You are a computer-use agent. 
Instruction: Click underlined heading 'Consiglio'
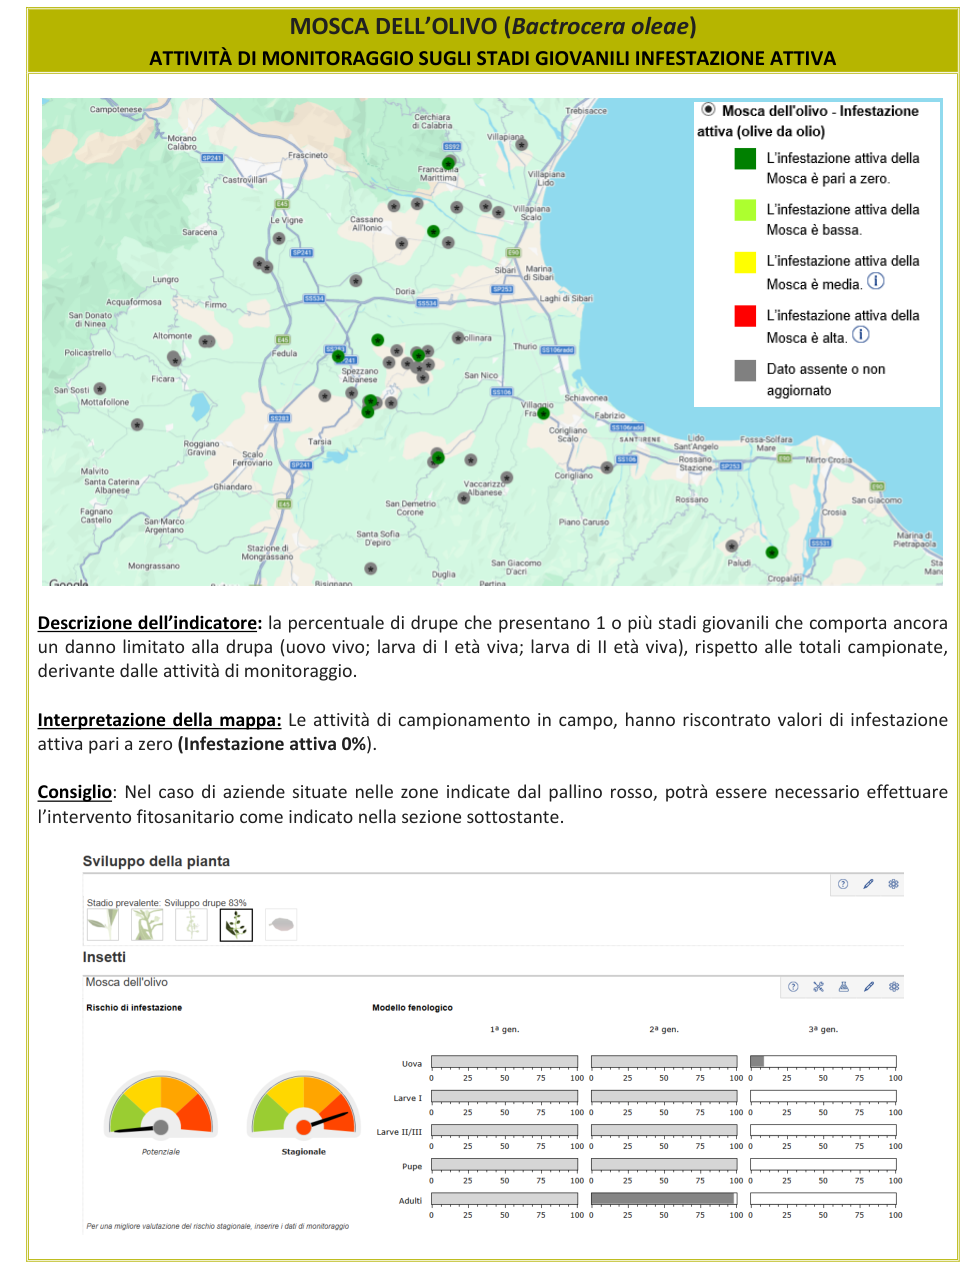pos(75,792)
